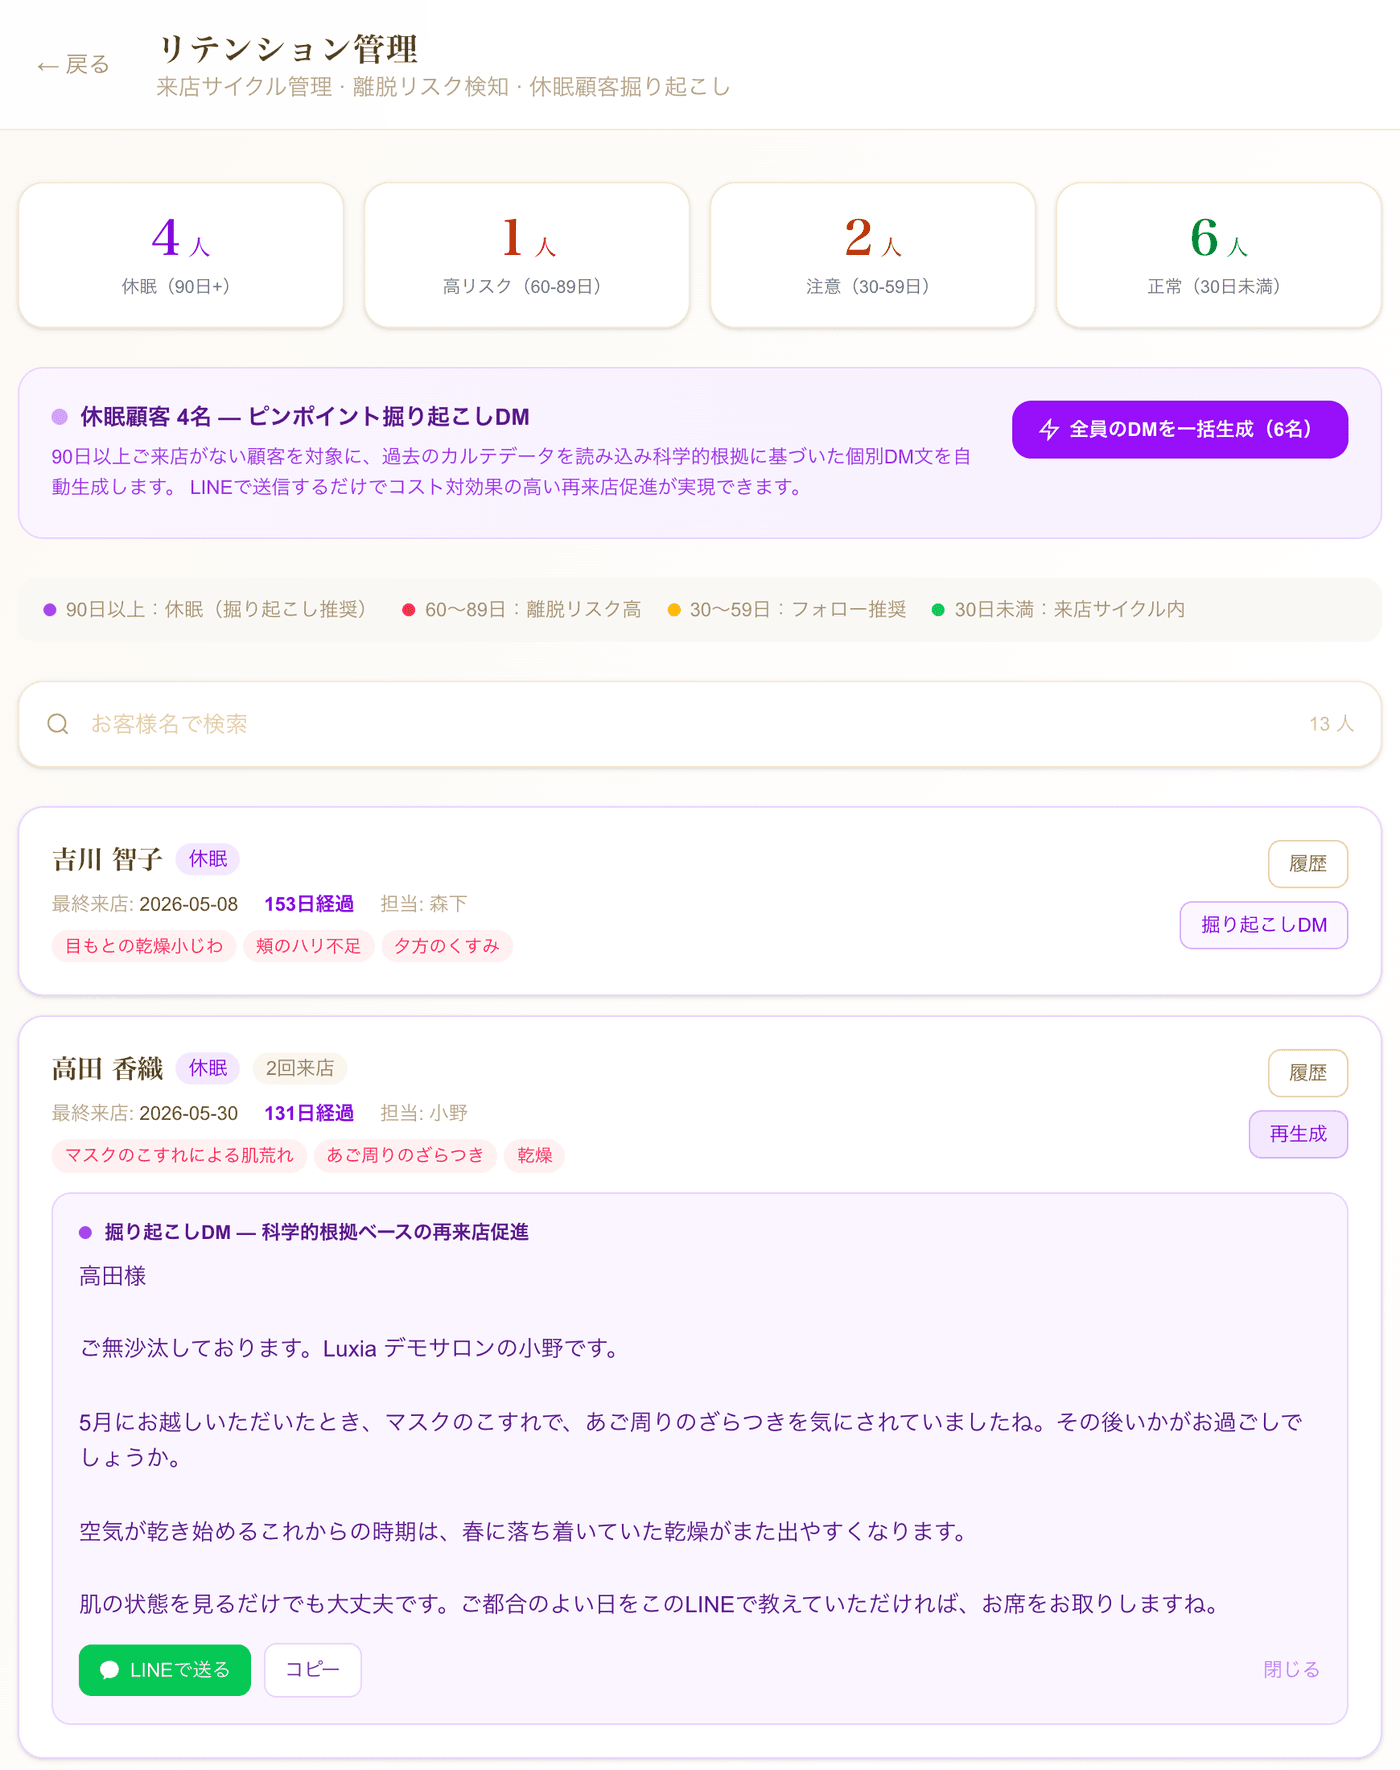Click 再生成 to regenerate 高田's DM
The image size is (1400, 1770).
pos(1298,1134)
